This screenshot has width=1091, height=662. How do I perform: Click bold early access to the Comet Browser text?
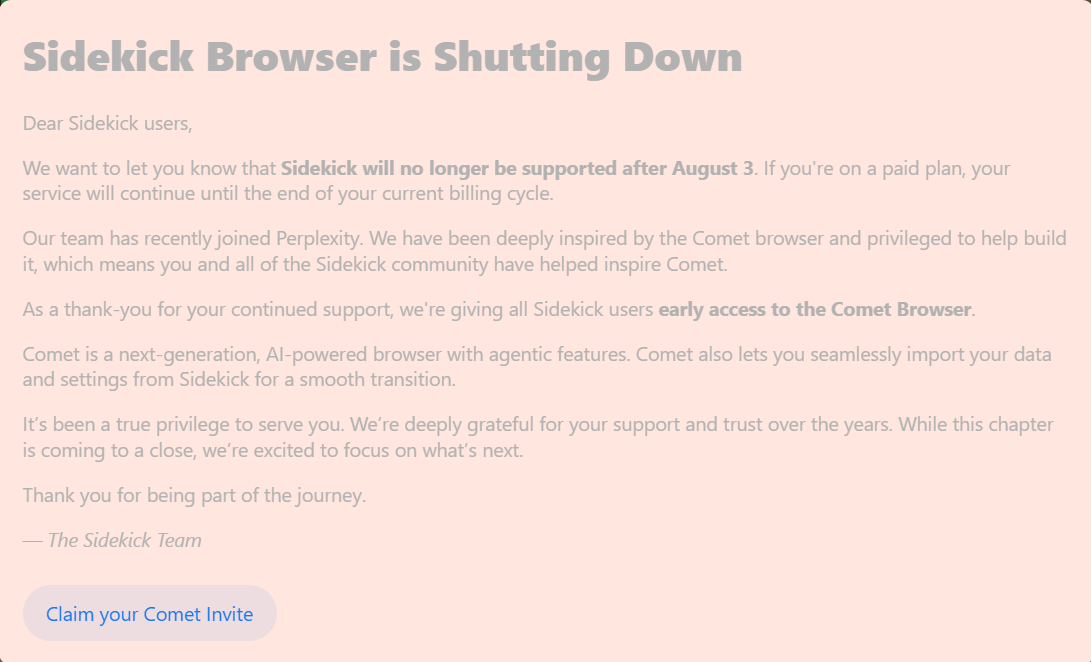tap(815, 309)
